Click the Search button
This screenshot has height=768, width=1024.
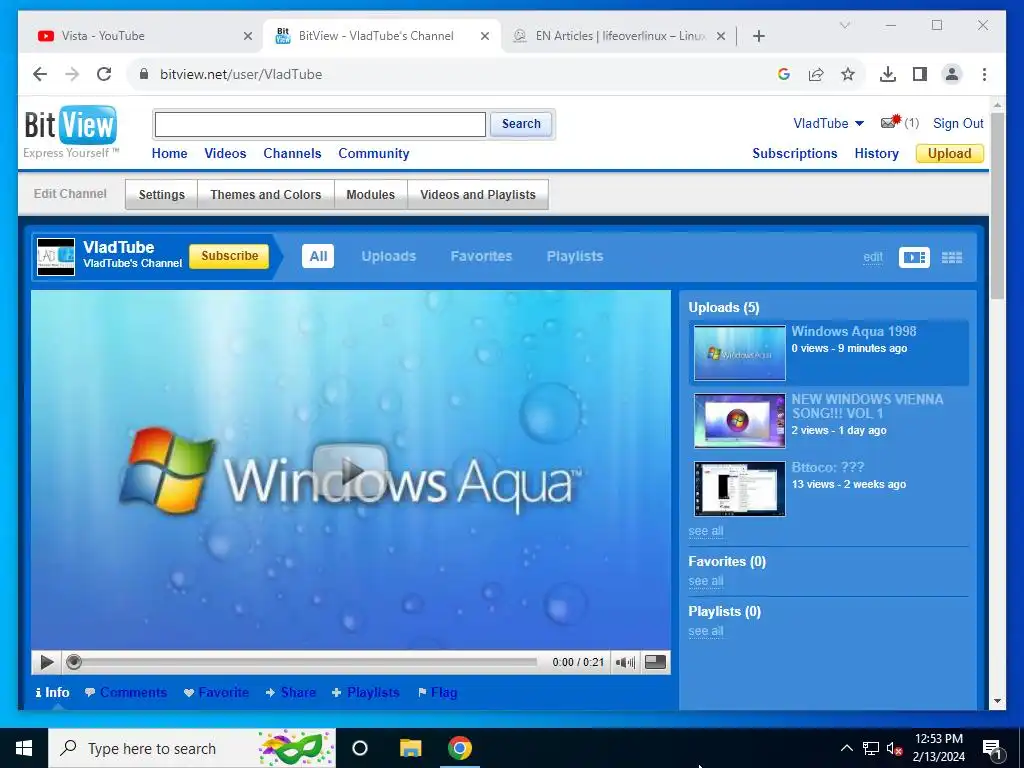pos(521,124)
